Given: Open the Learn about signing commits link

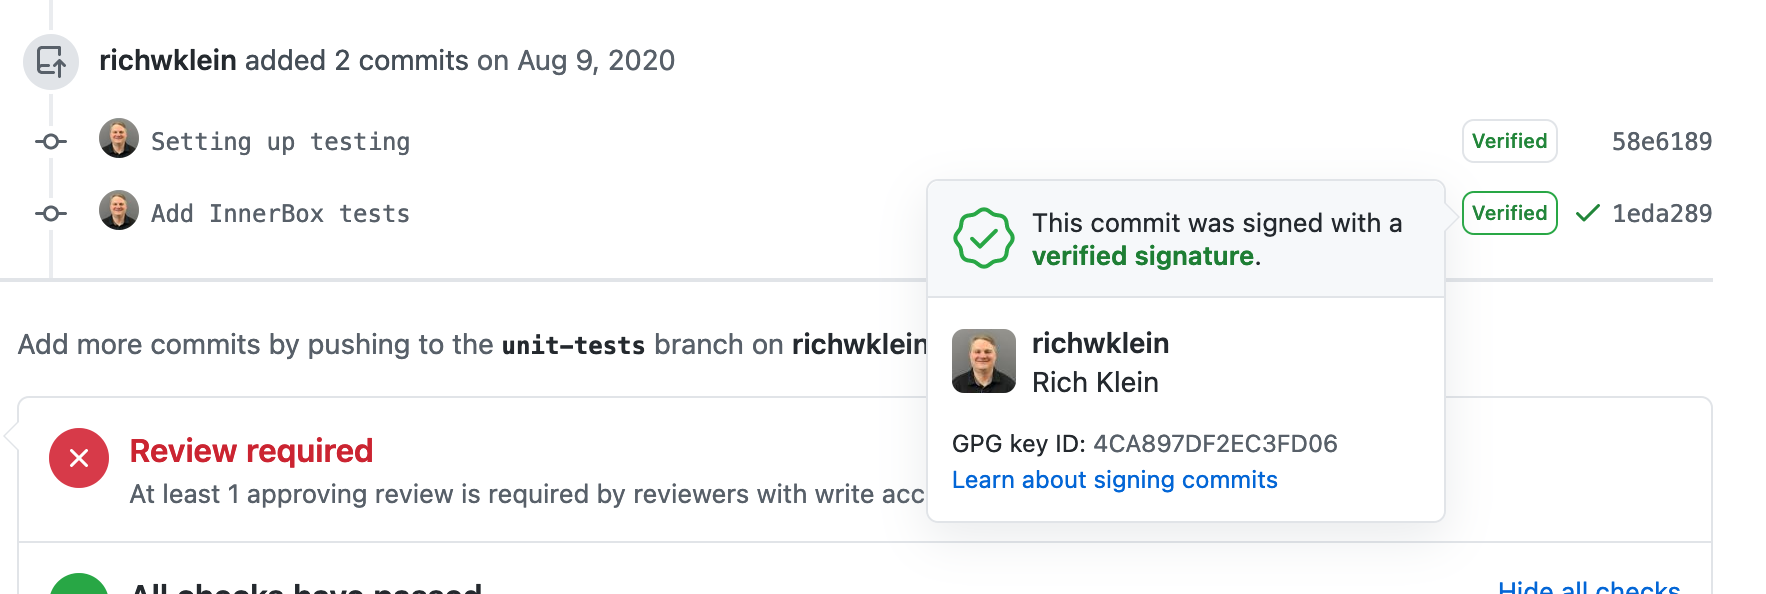Looking at the screenshot, I should pos(1115,480).
